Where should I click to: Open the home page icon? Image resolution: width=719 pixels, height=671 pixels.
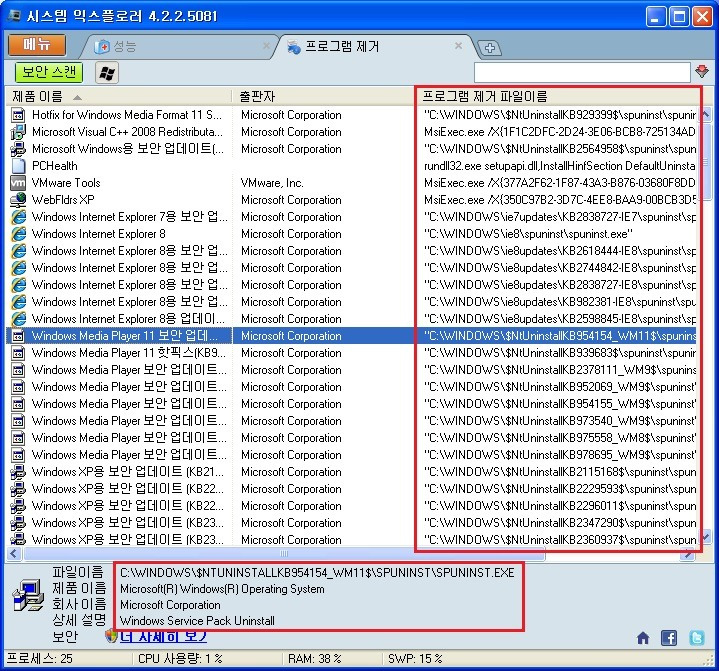click(643, 638)
